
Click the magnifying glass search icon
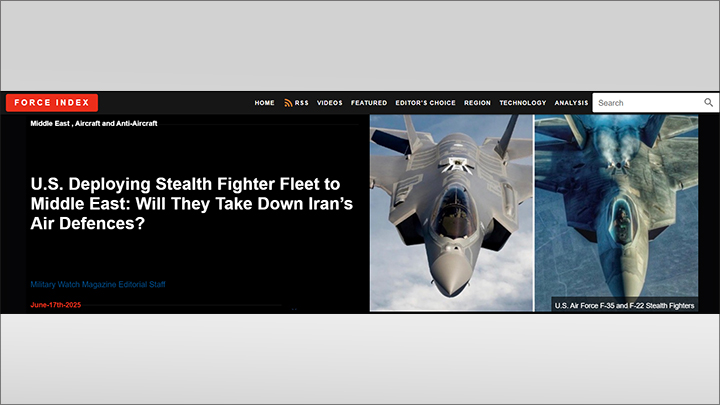(x=709, y=102)
